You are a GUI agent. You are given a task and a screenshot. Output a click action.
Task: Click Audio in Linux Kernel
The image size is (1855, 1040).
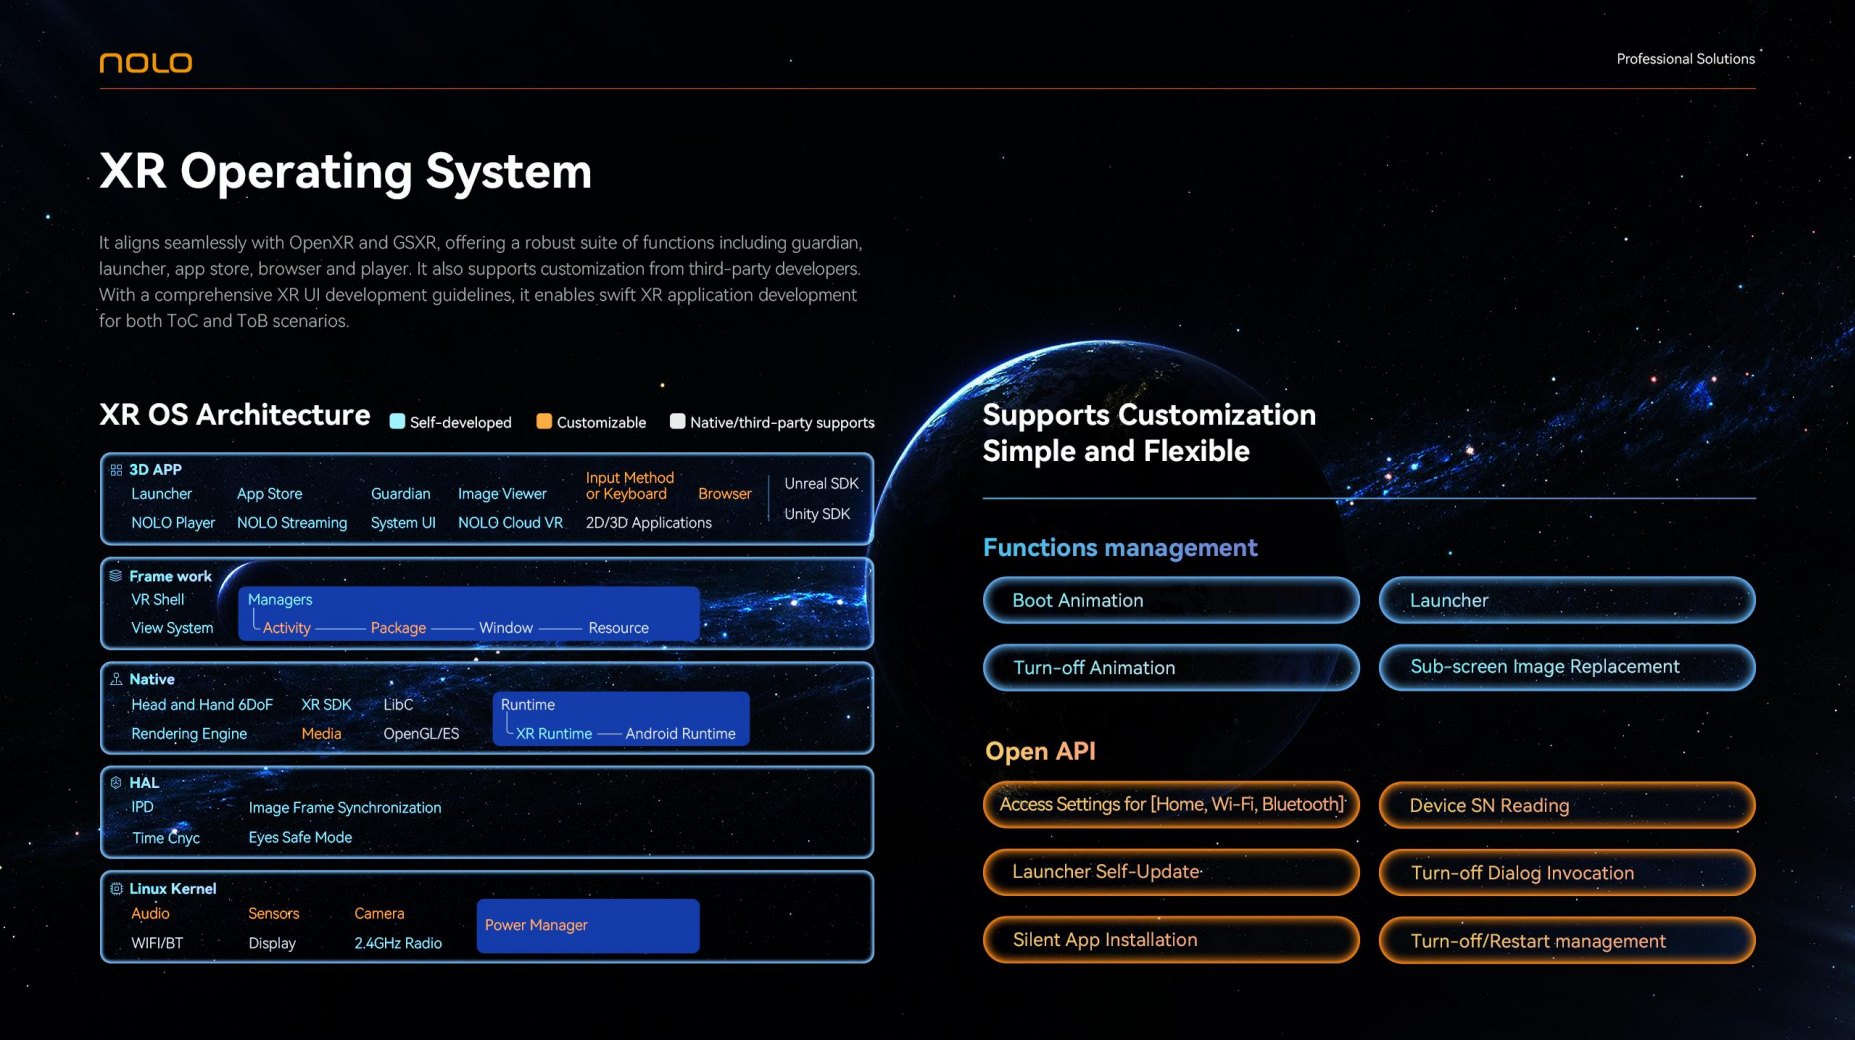[150, 914]
